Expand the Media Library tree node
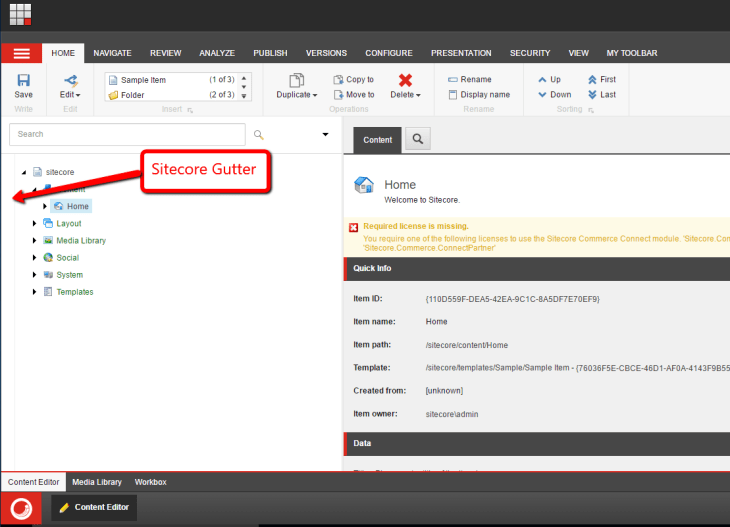The height and width of the screenshot is (527, 730). click(x=34, y=240)
